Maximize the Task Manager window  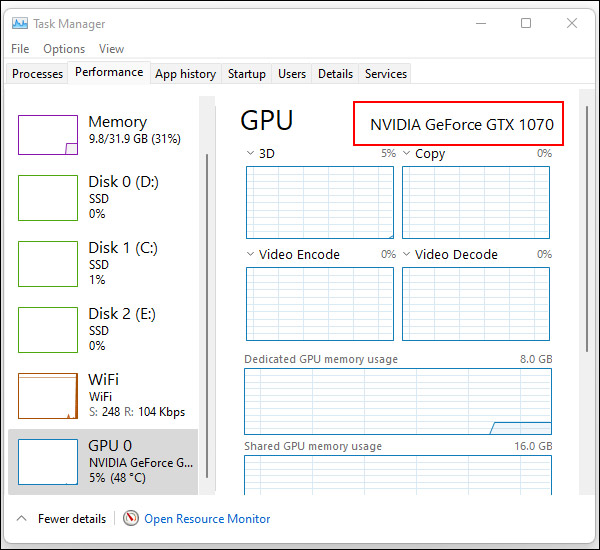click(526, 23)
